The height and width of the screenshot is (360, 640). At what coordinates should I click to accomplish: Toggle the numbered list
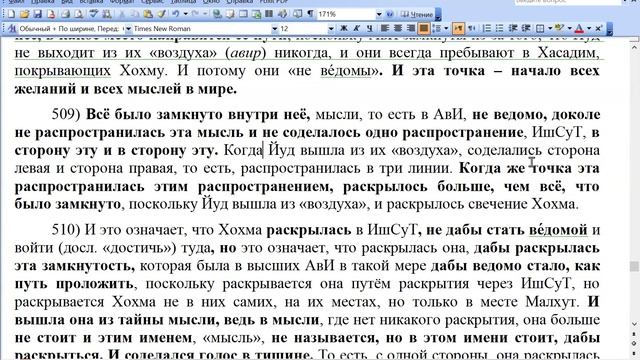(x=487, y=28)
